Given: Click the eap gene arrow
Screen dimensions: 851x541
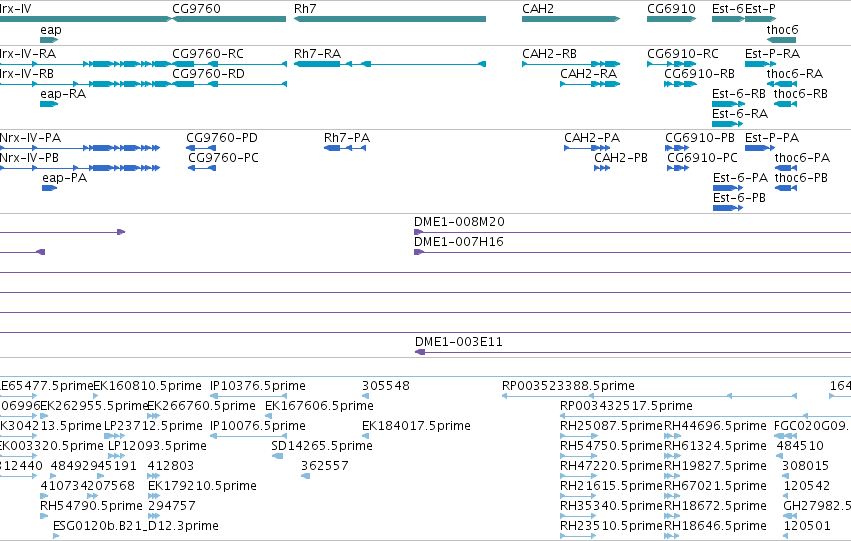Looking at the screenshot, I should click(49, 40).
